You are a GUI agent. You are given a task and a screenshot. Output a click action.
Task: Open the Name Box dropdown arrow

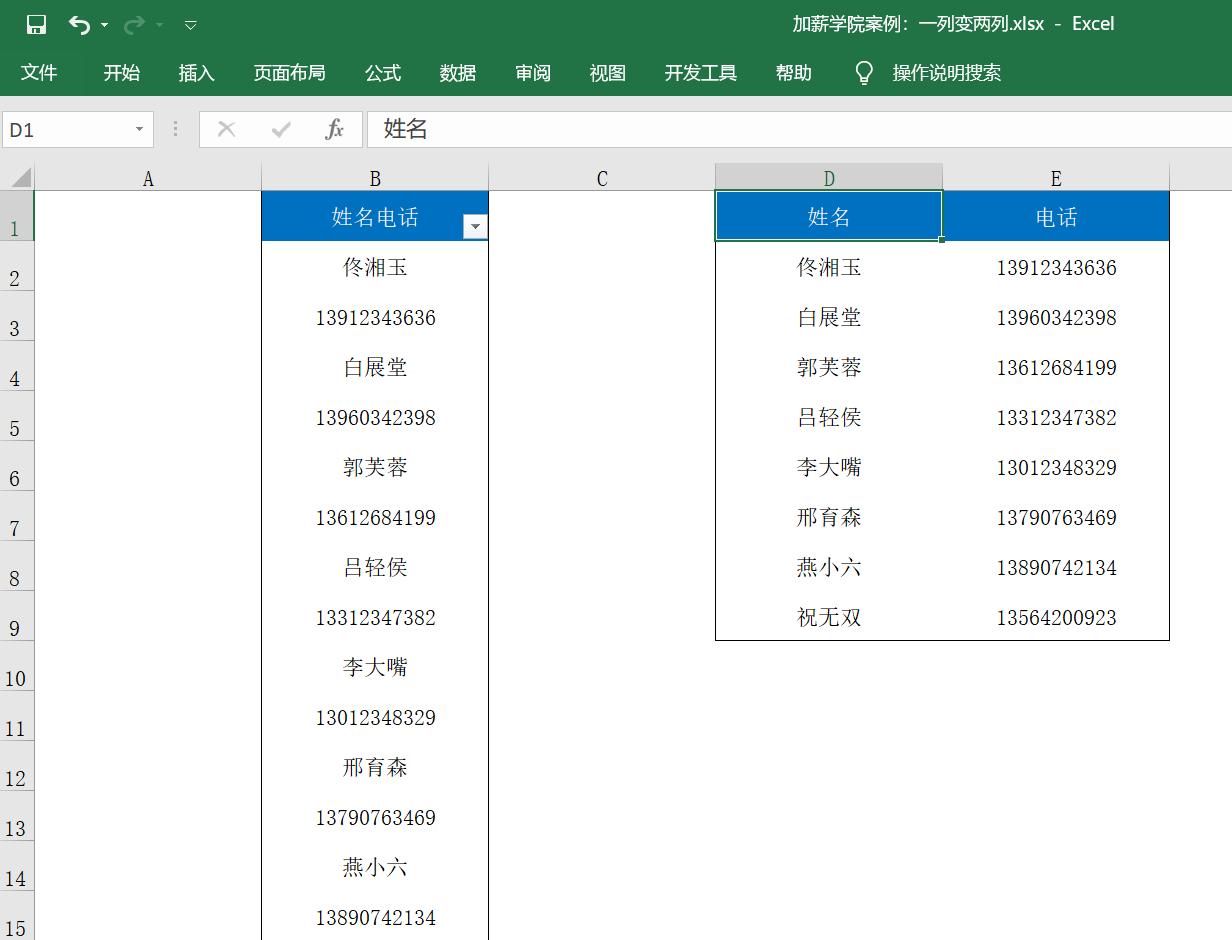click(x=140, y=129)
